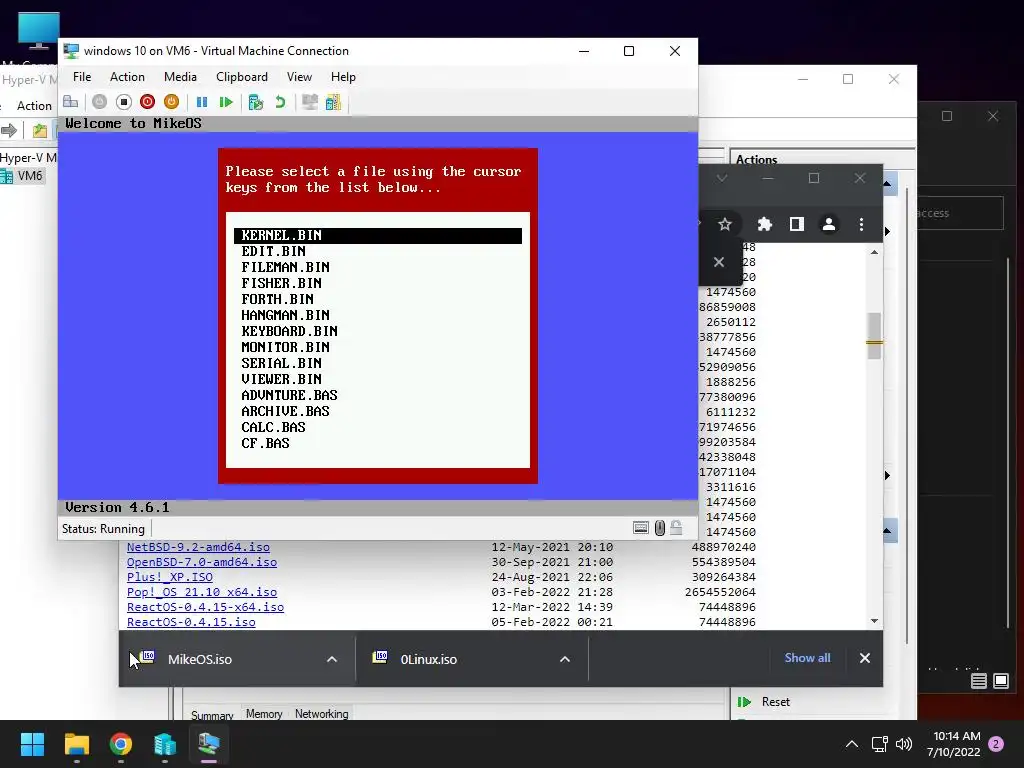Open the Help menu
Image resolution: width=1024 pixels, height=768 pixels.
coord(343,77)
